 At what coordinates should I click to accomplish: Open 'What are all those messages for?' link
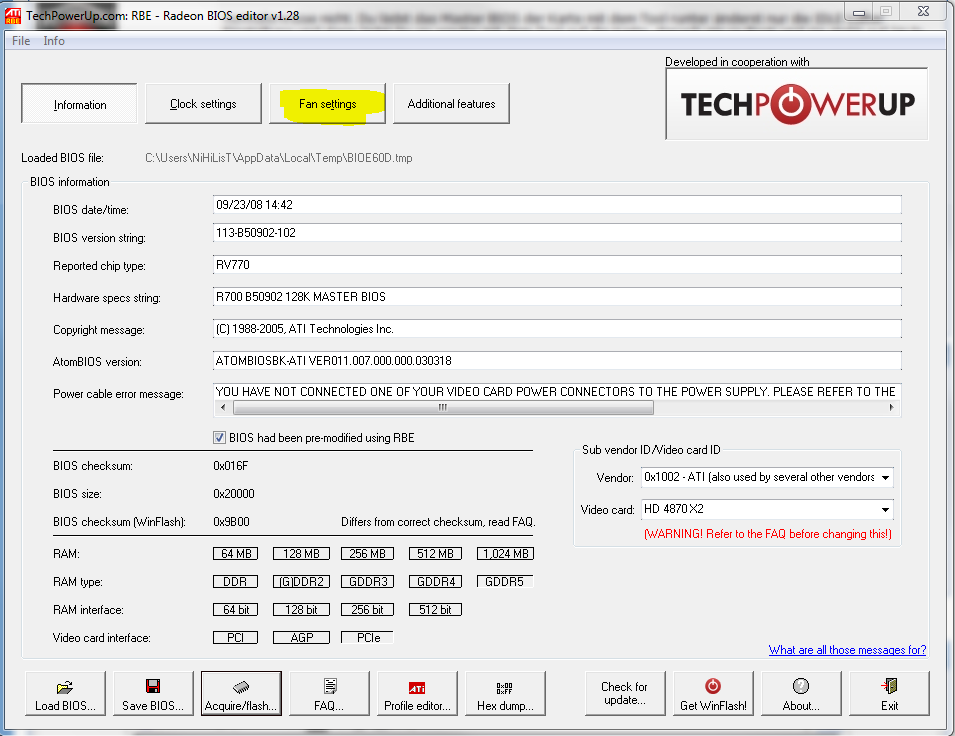(x=847, y=649)
